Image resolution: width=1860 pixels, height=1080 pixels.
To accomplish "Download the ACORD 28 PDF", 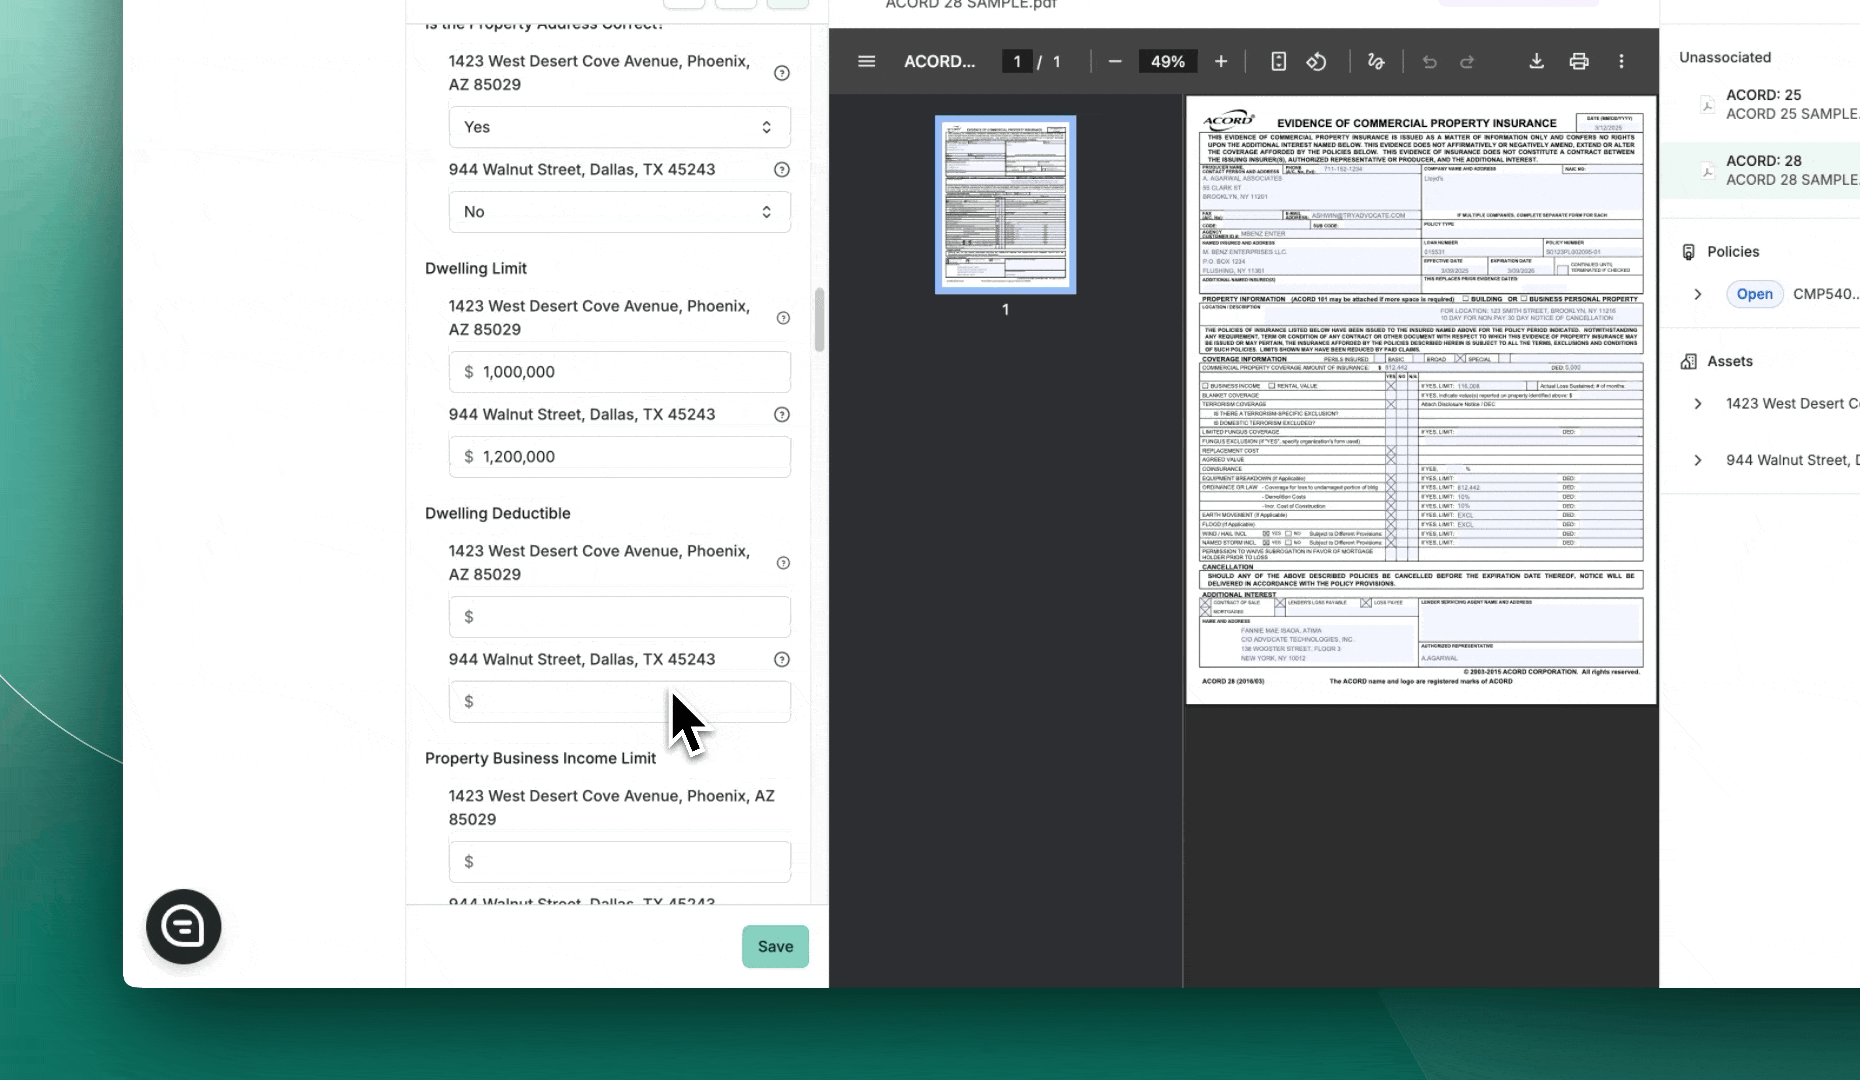I will pyautogui.click(x=1537, y=62).
